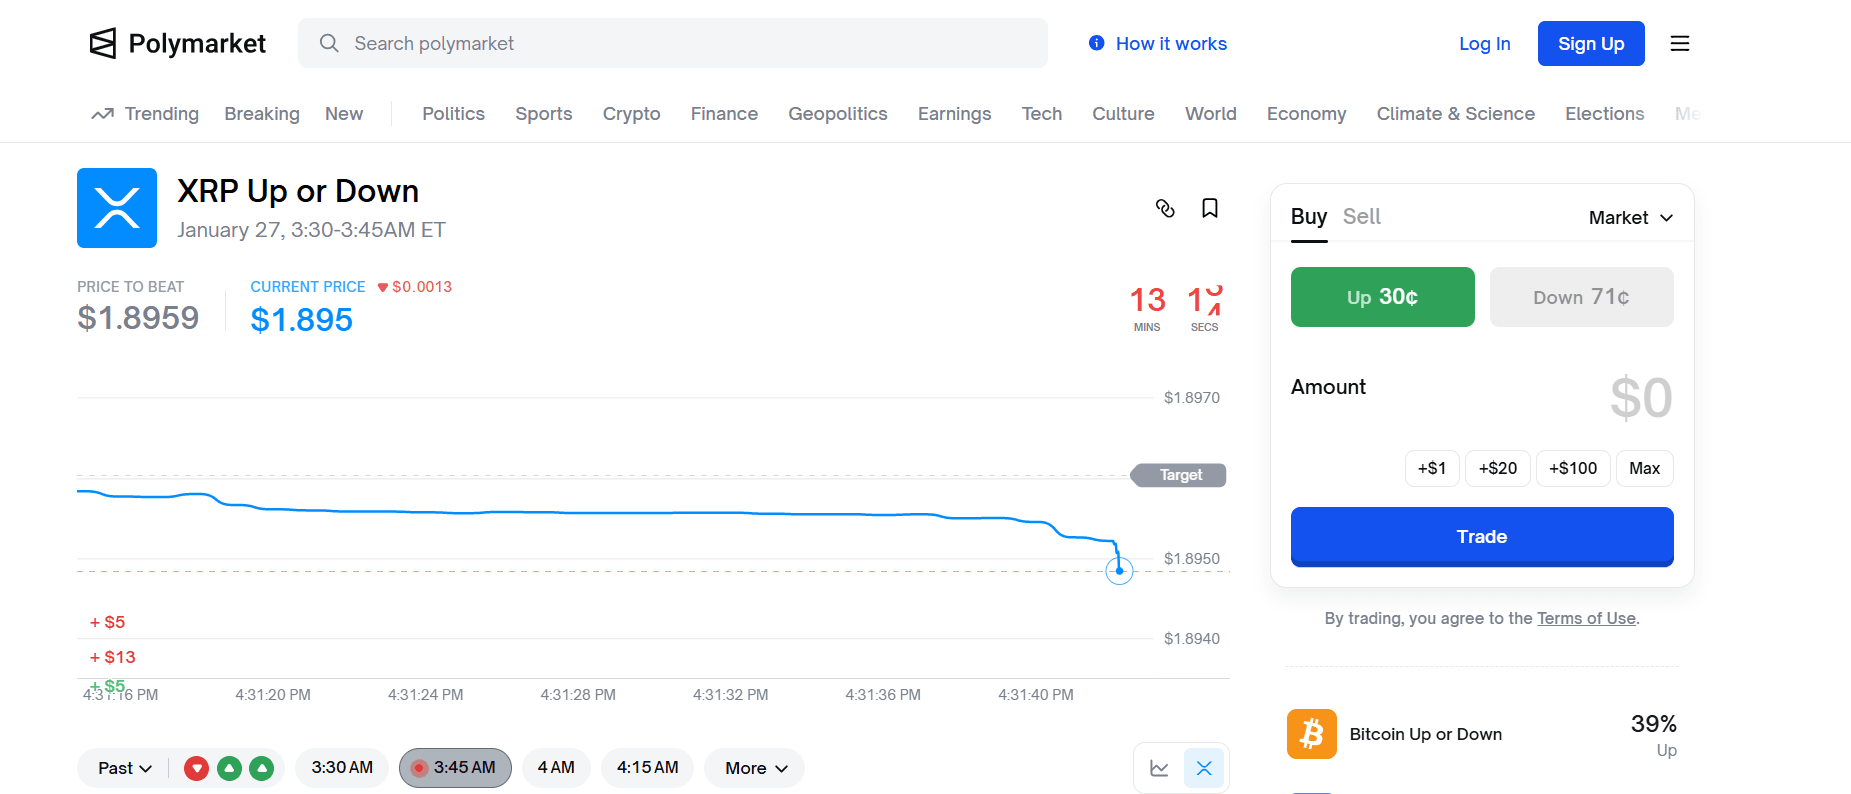
Task: Open the Crypto category
Action: point(631,114)
